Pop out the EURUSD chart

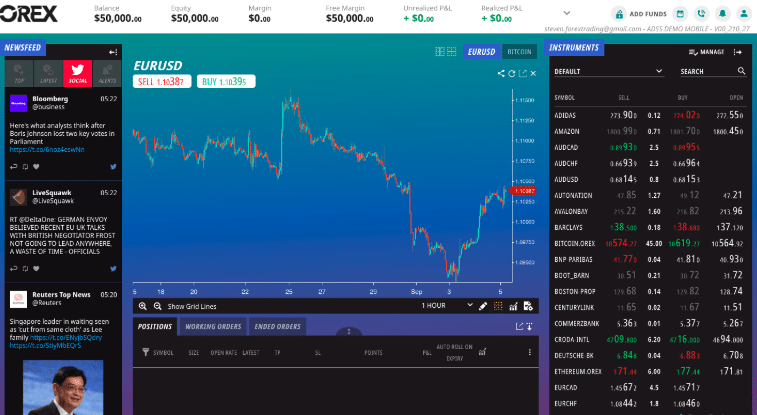[x=523, y=73]
